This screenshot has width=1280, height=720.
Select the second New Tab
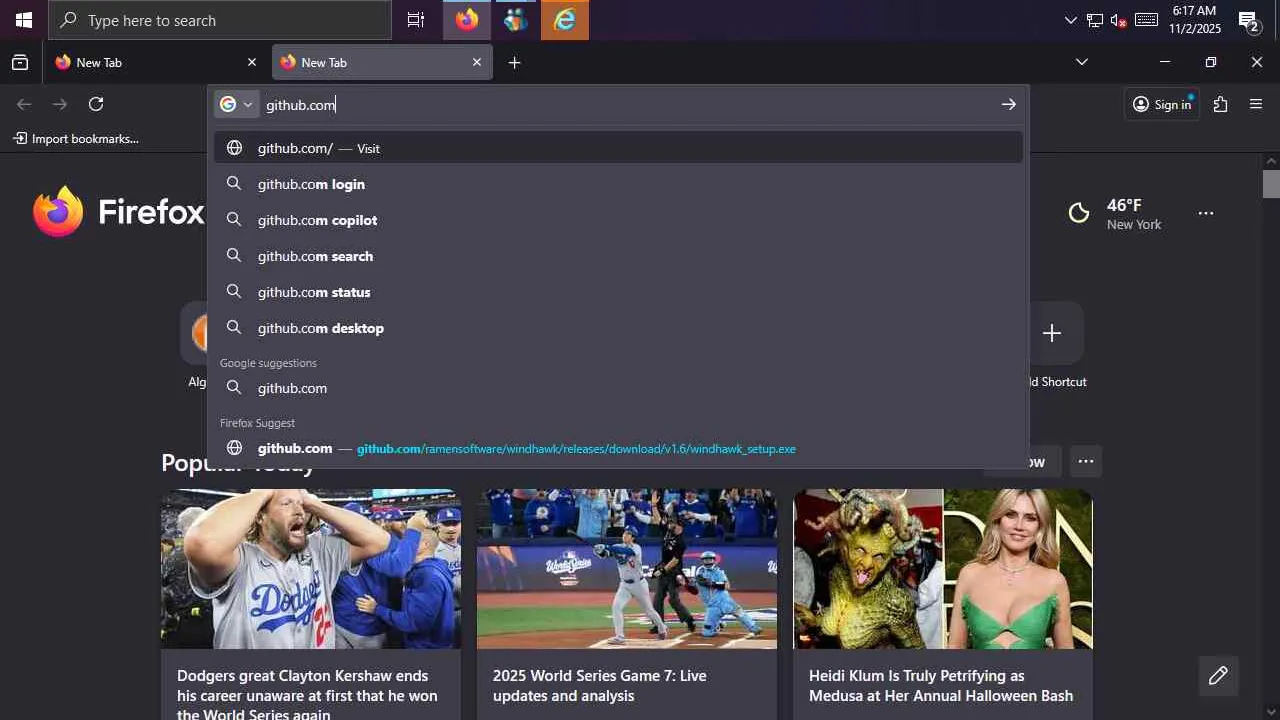pos(382,62)
